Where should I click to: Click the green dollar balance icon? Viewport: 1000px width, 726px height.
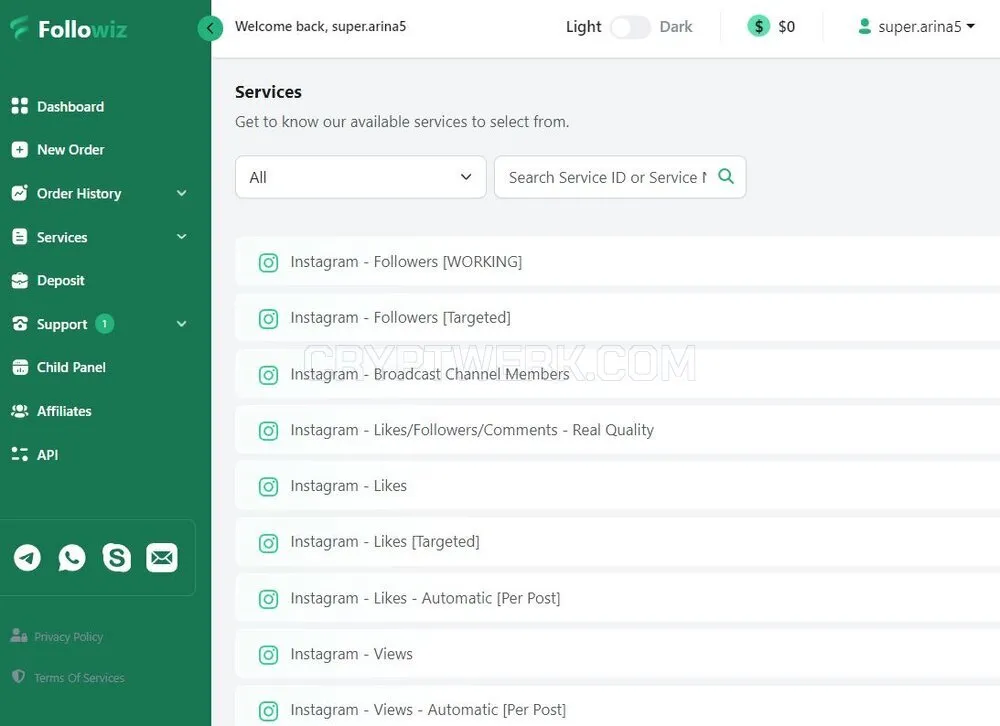pos(758,26)
